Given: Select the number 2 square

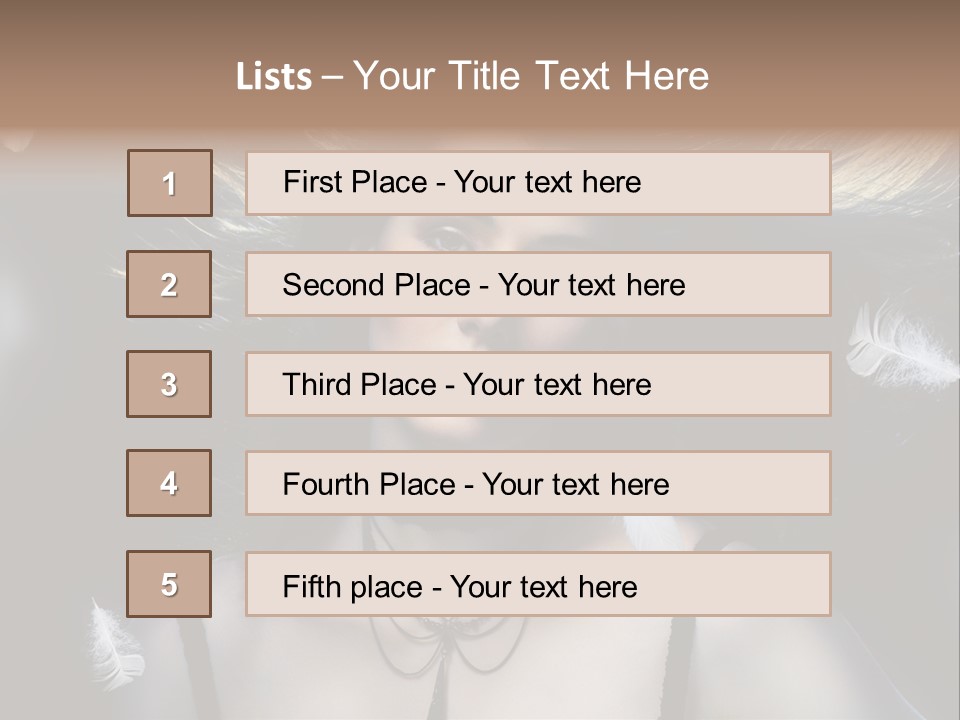Looking at the screenshot, I should click(169, 284).
